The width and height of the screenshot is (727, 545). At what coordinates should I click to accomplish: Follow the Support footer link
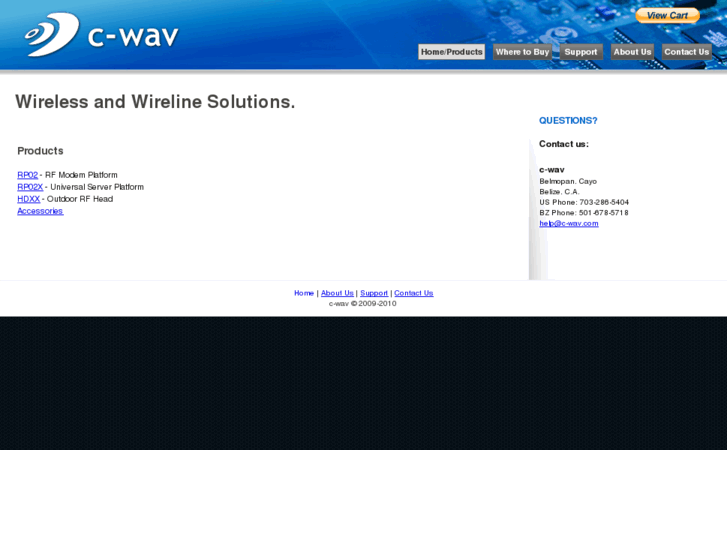(x=374, y=293)
